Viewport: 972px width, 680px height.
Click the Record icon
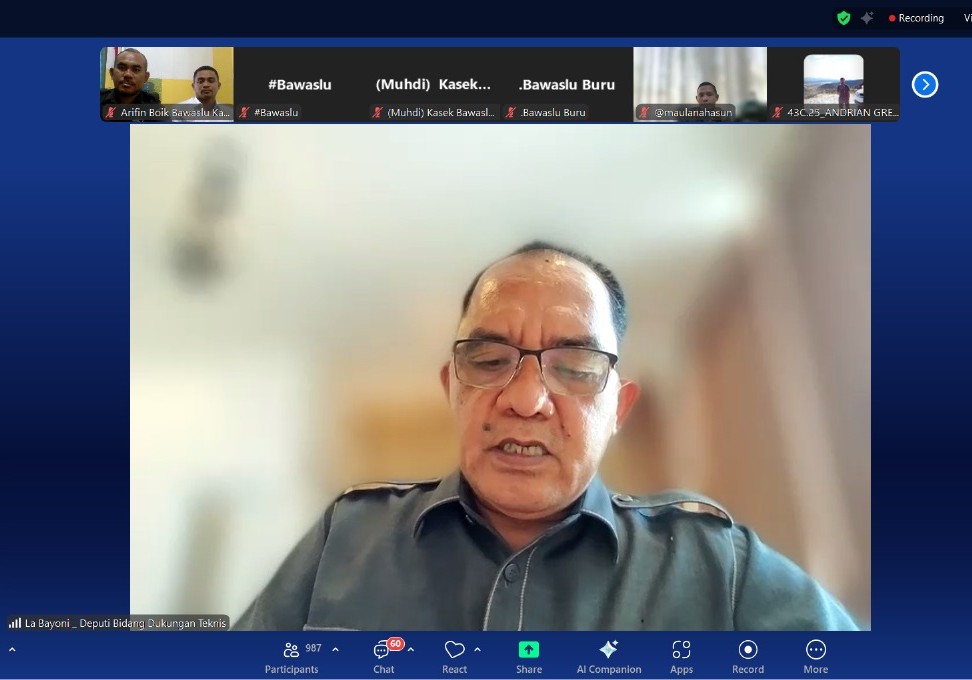coord(748,650)
